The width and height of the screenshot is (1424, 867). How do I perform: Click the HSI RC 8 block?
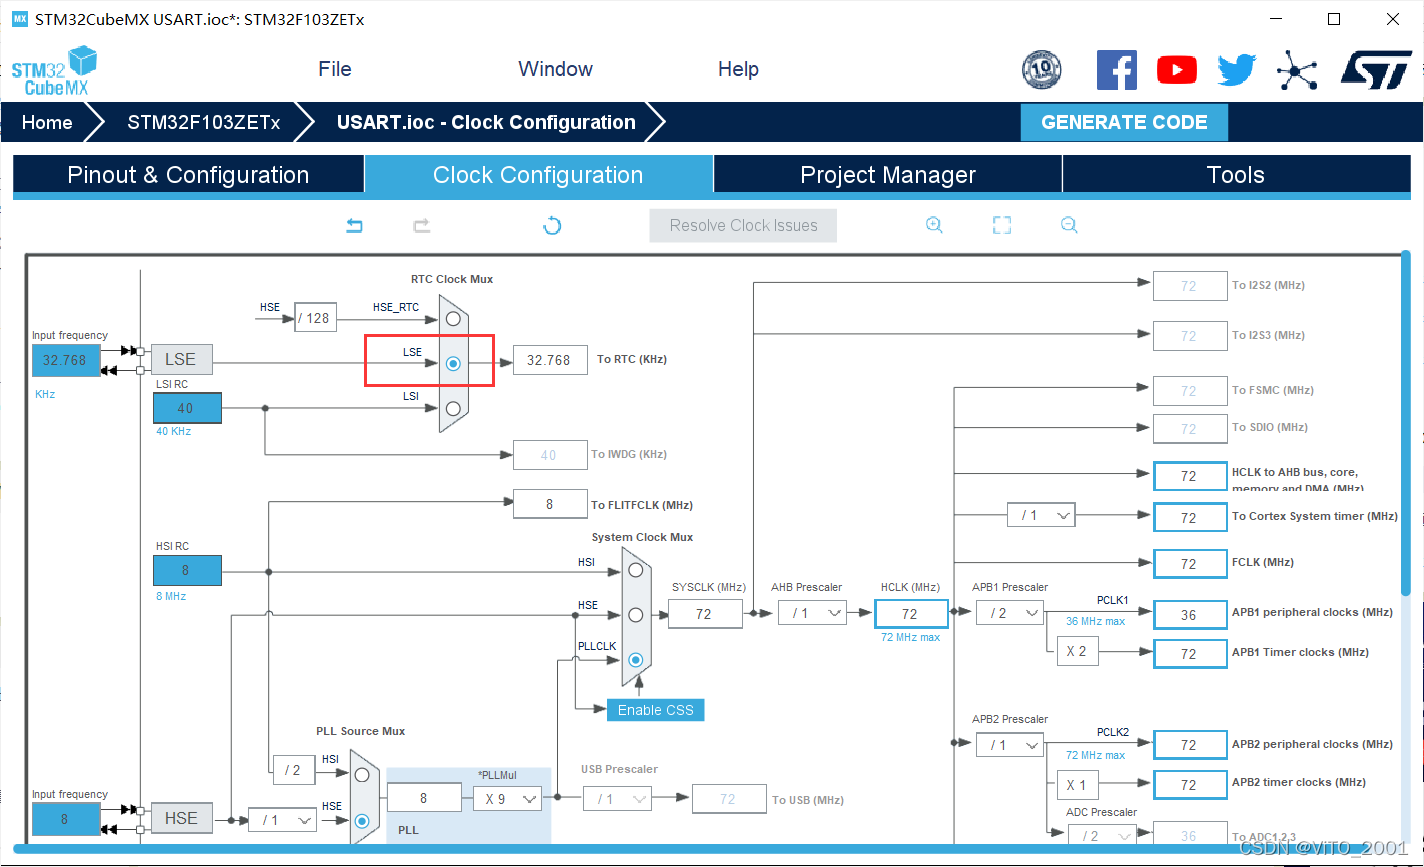(x=187, y=570)
